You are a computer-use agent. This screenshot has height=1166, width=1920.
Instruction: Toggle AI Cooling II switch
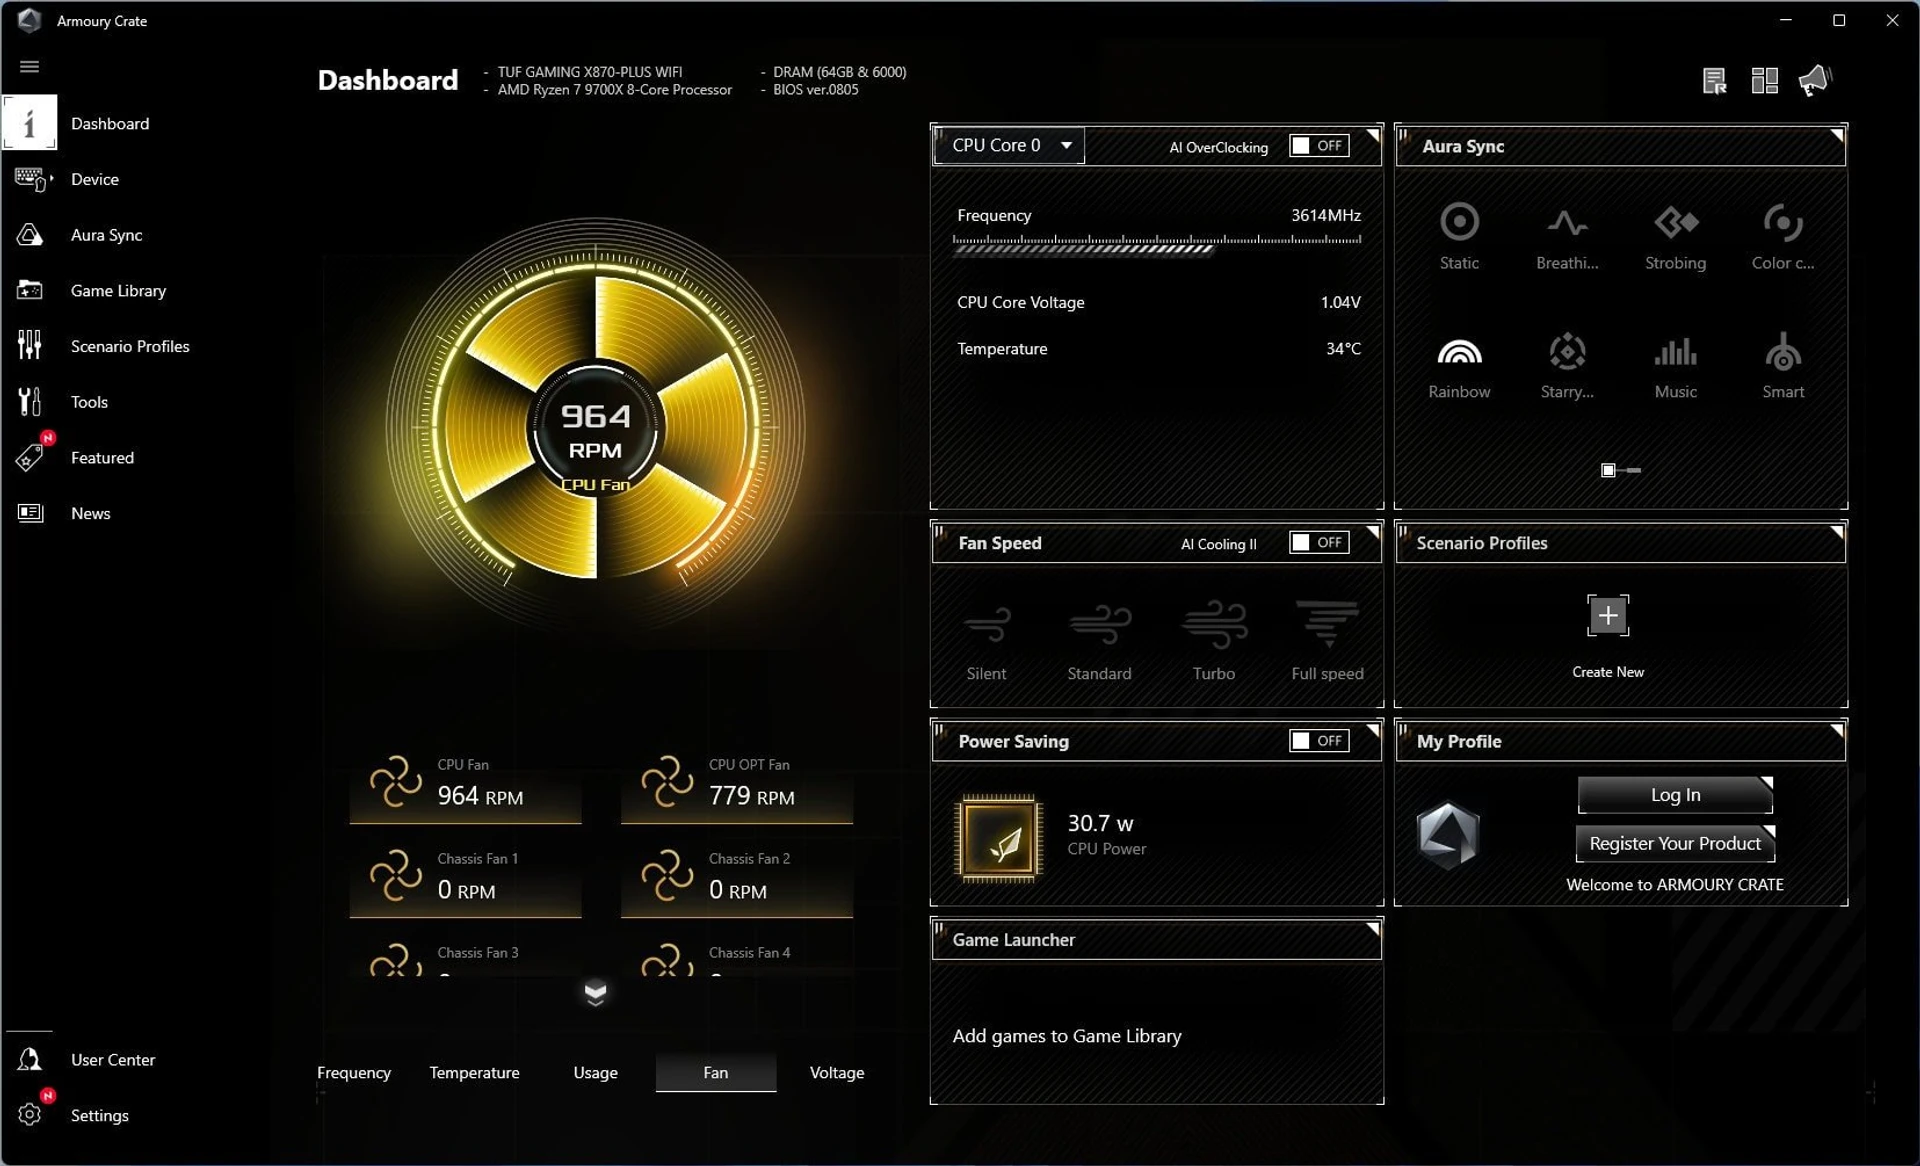pyautogui.click(x=1319, y=543)
